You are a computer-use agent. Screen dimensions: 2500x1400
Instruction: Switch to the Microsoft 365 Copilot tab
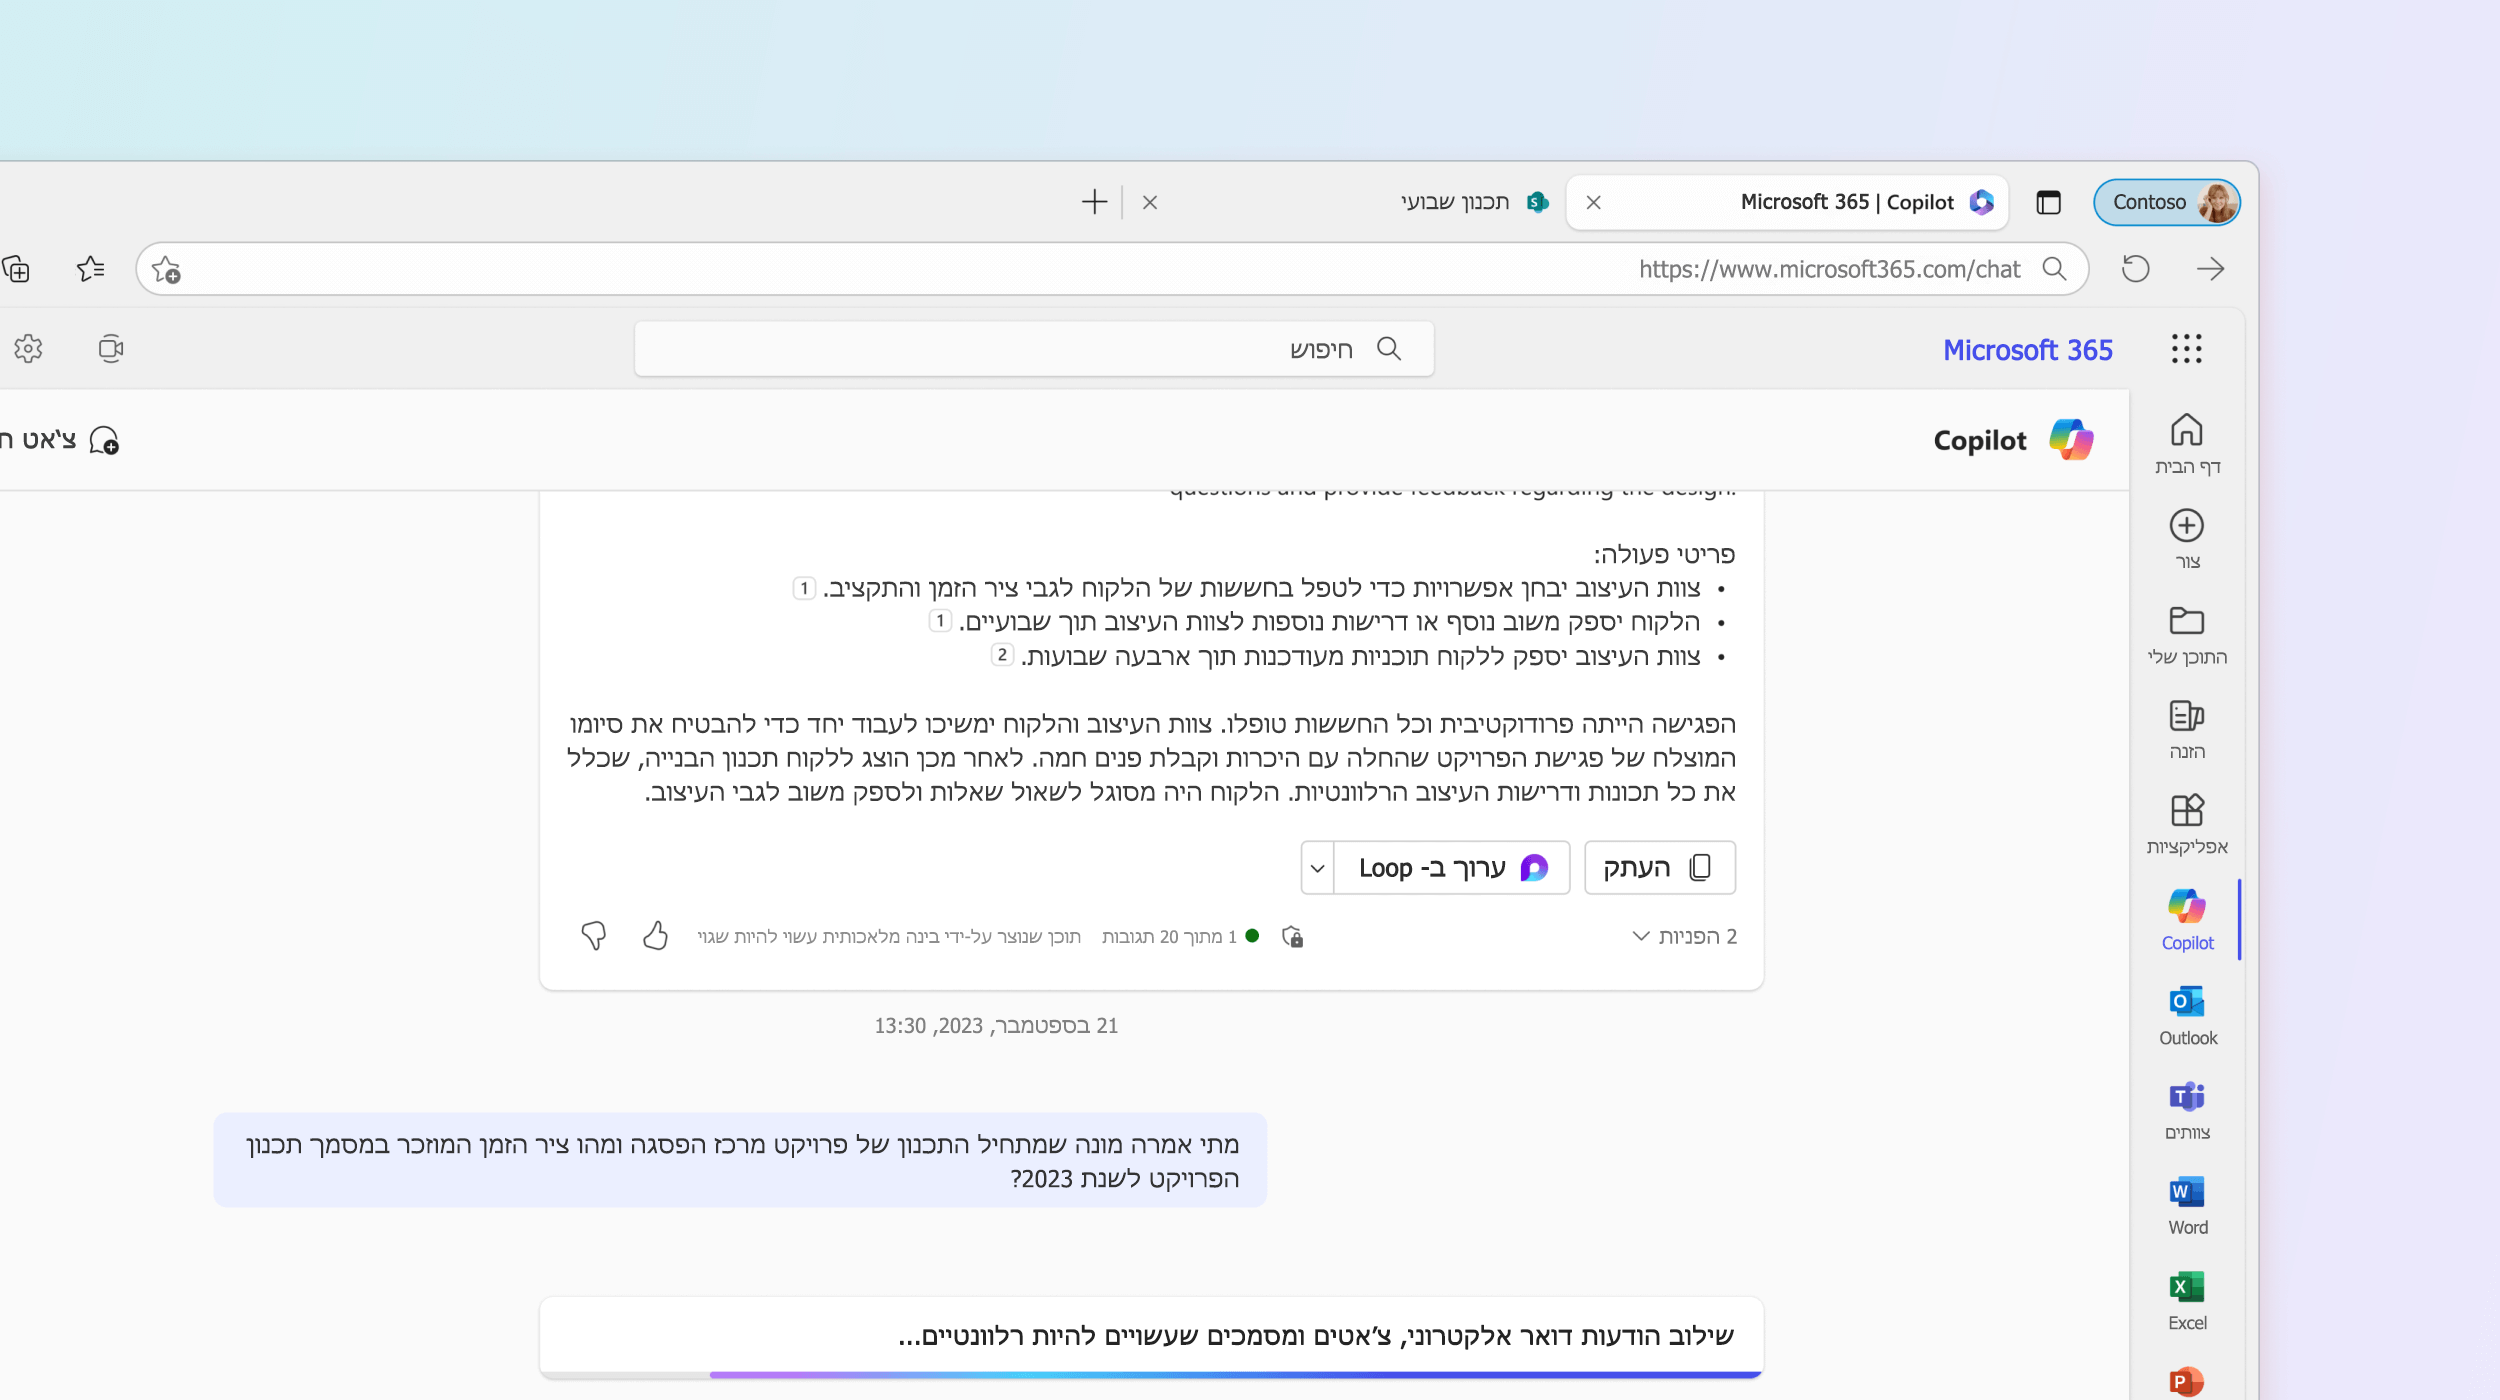(x=1787, y=203)
